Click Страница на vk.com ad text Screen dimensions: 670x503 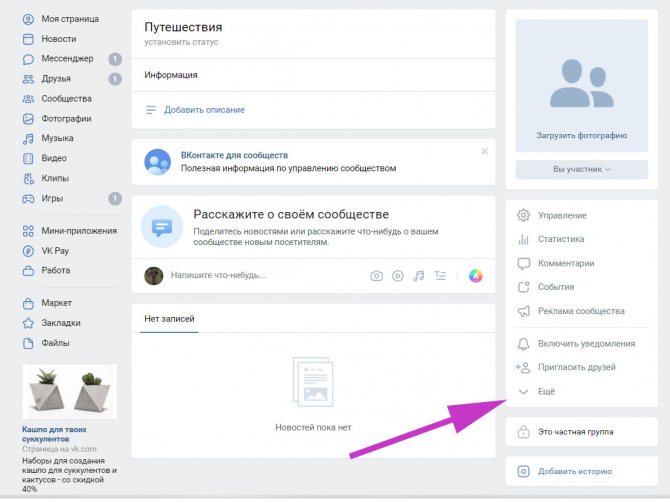click(59, 449)
